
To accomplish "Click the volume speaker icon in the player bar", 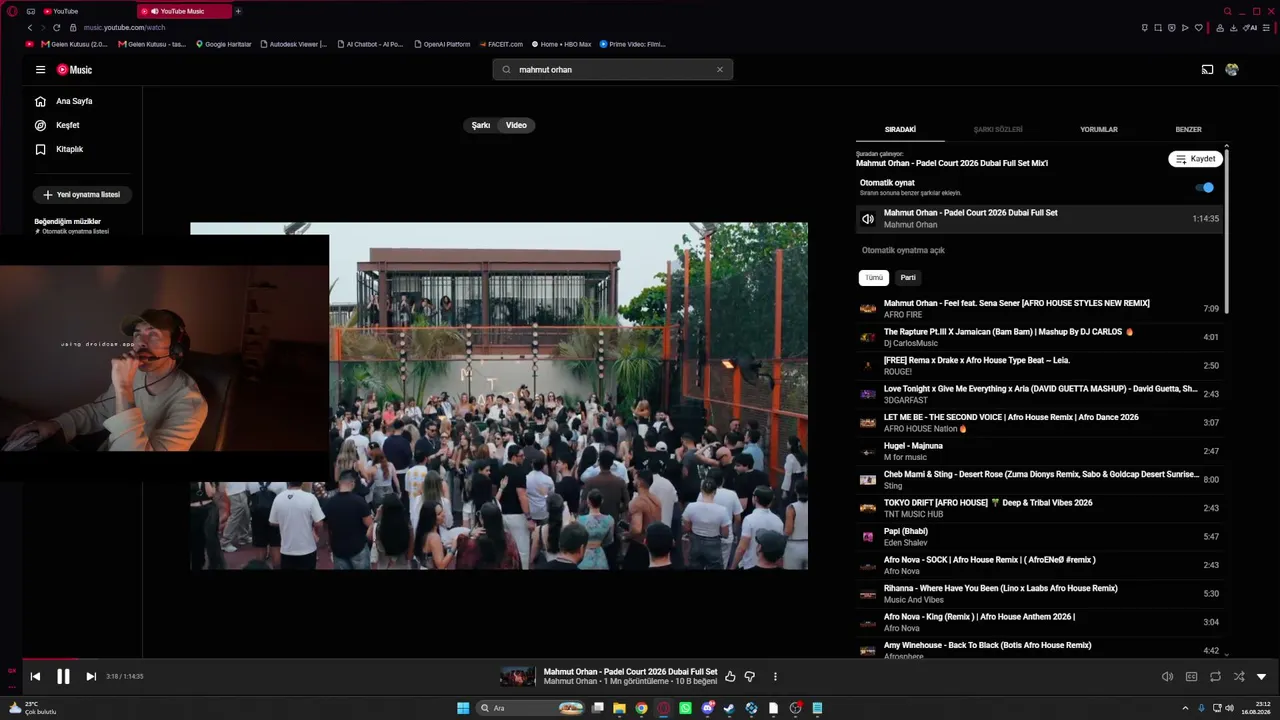I will pos(1167,677).
